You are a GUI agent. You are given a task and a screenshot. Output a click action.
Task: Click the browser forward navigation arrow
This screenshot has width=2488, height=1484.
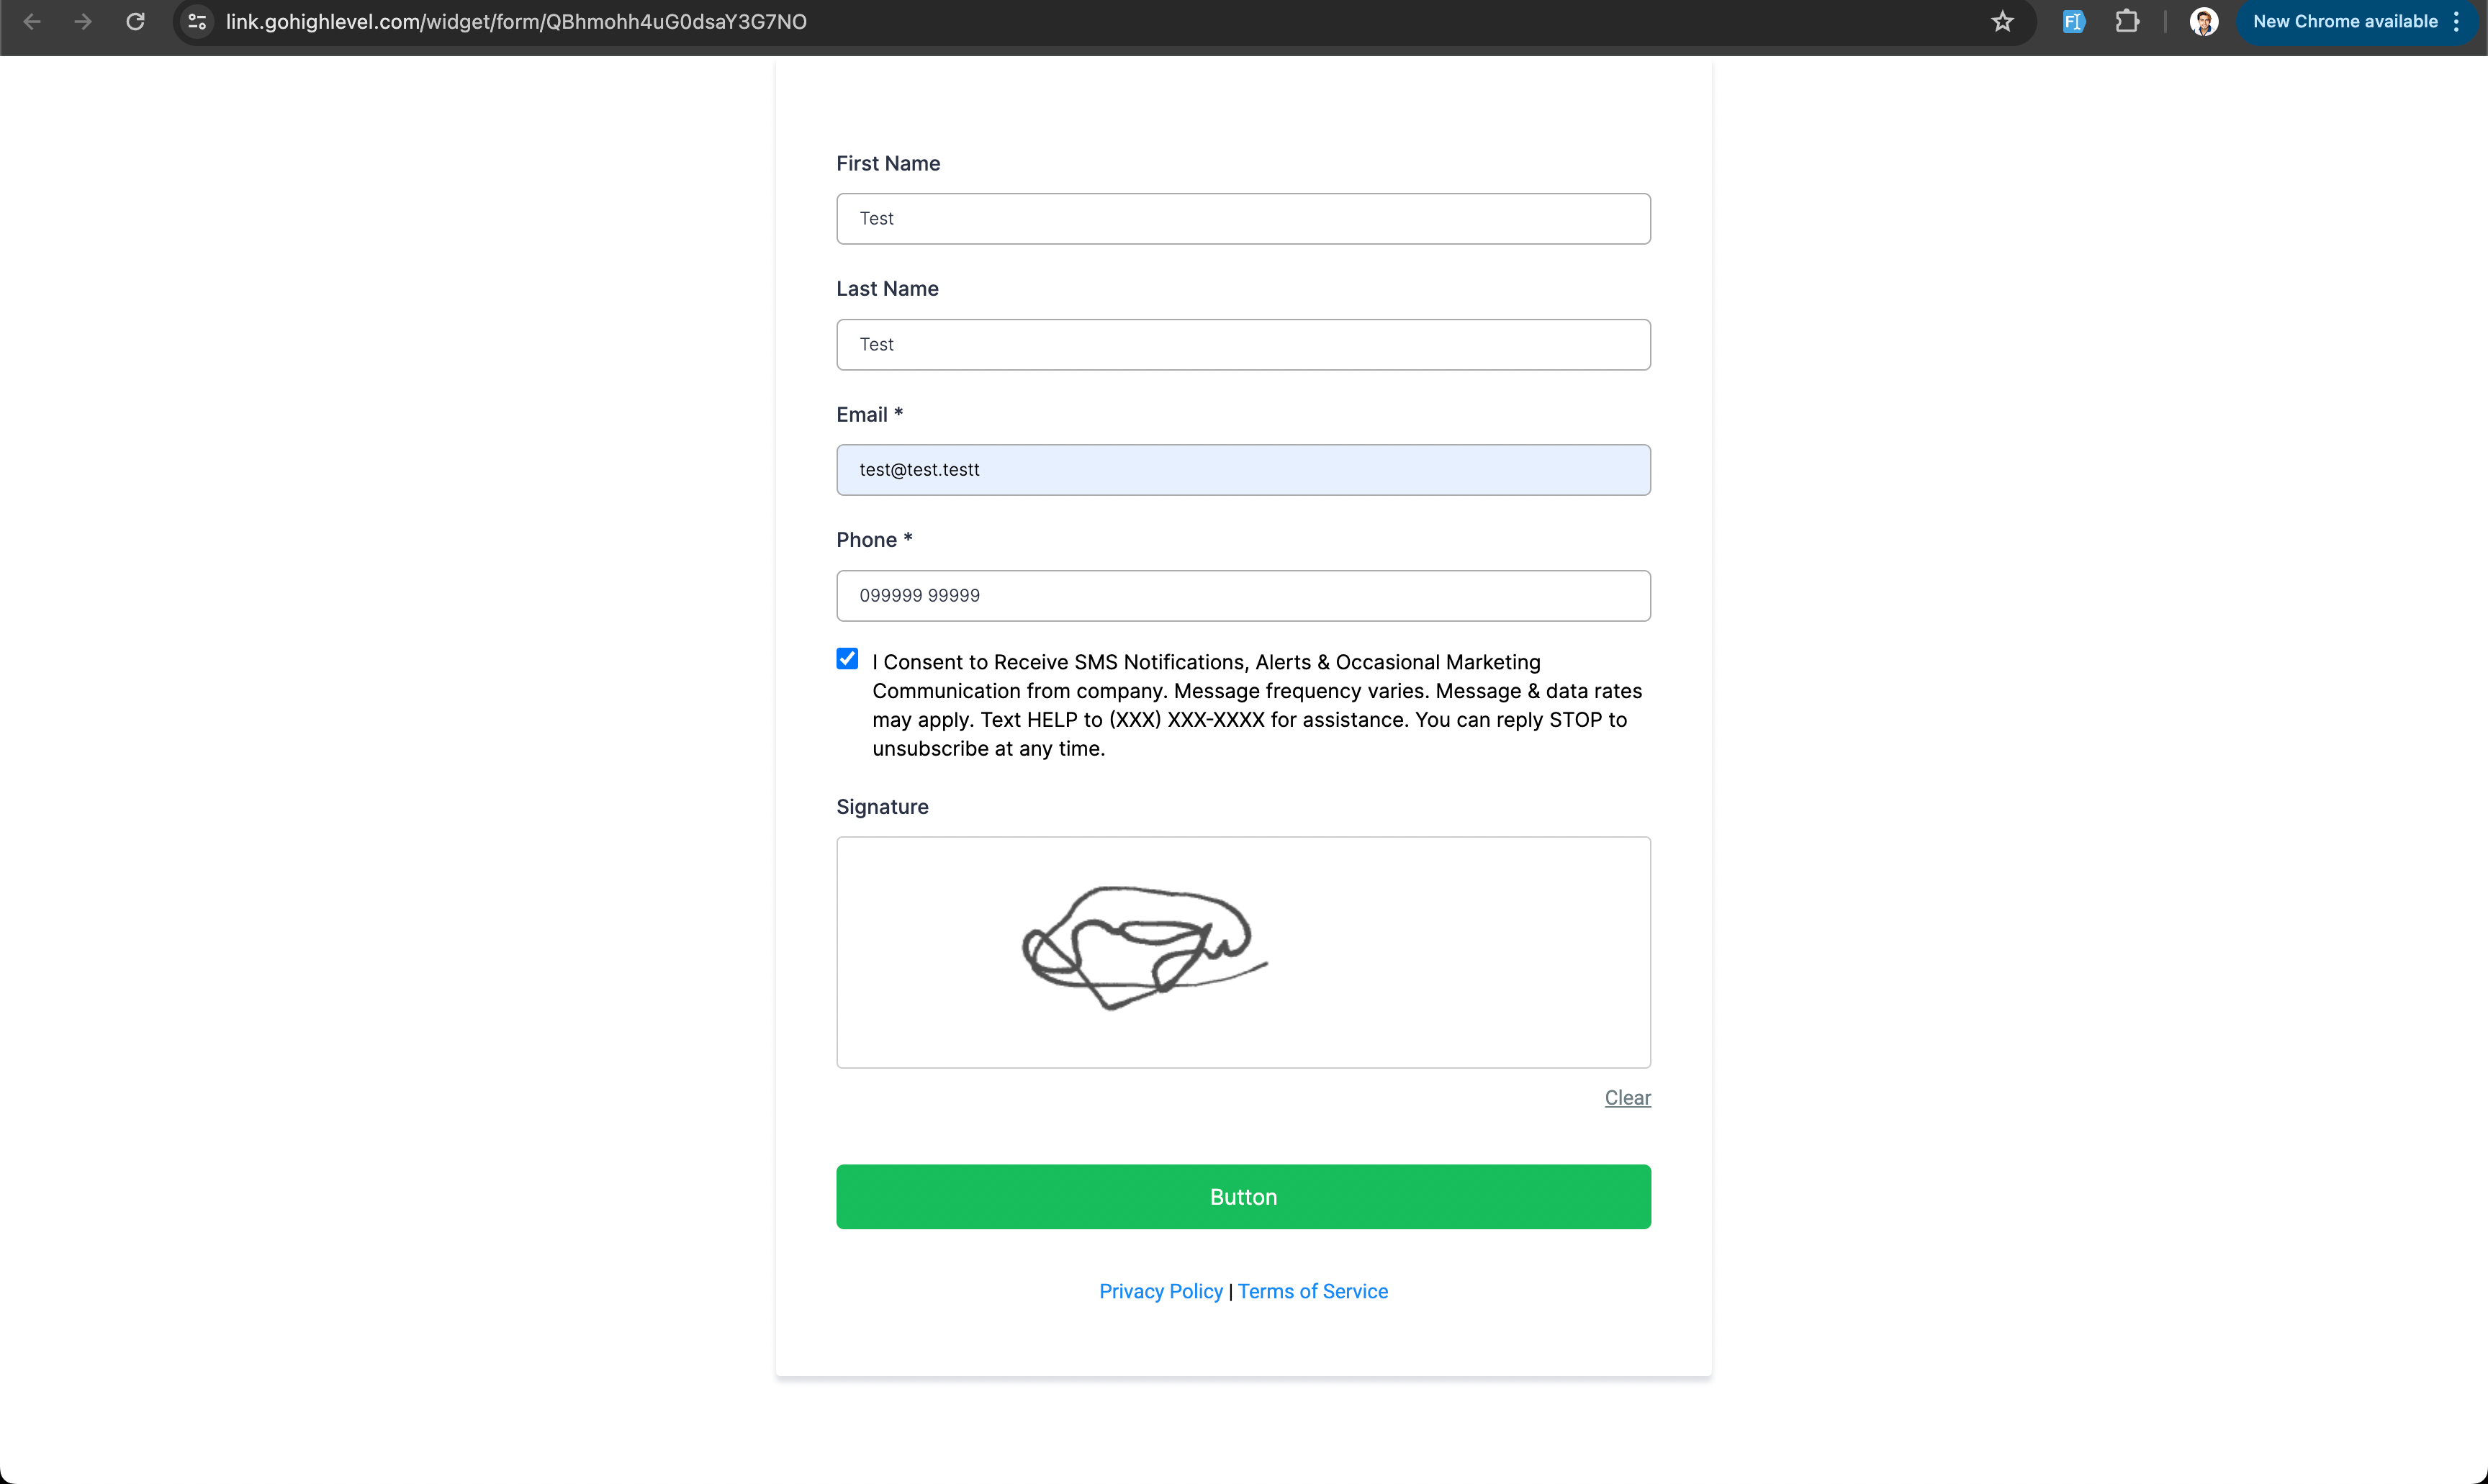pyautogui.click(x=83, y=21)
